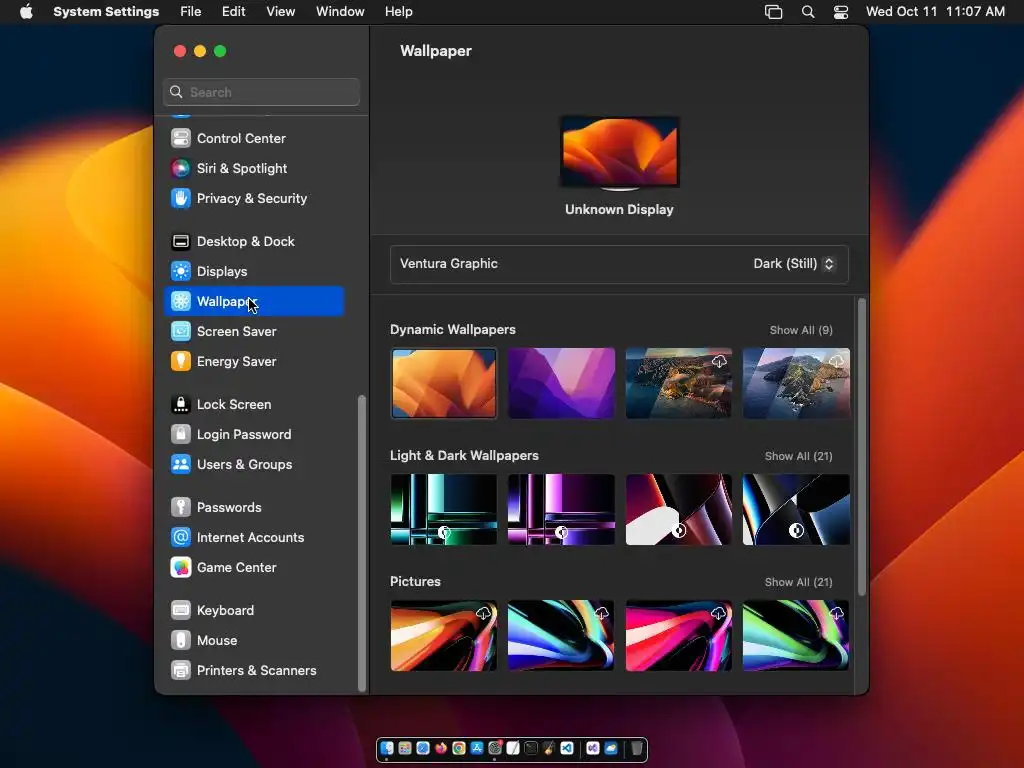Select first Big Sur coastline dynamic wallpaper
1024x768 pixels.
pyautogui.click(x=679, y=383)
